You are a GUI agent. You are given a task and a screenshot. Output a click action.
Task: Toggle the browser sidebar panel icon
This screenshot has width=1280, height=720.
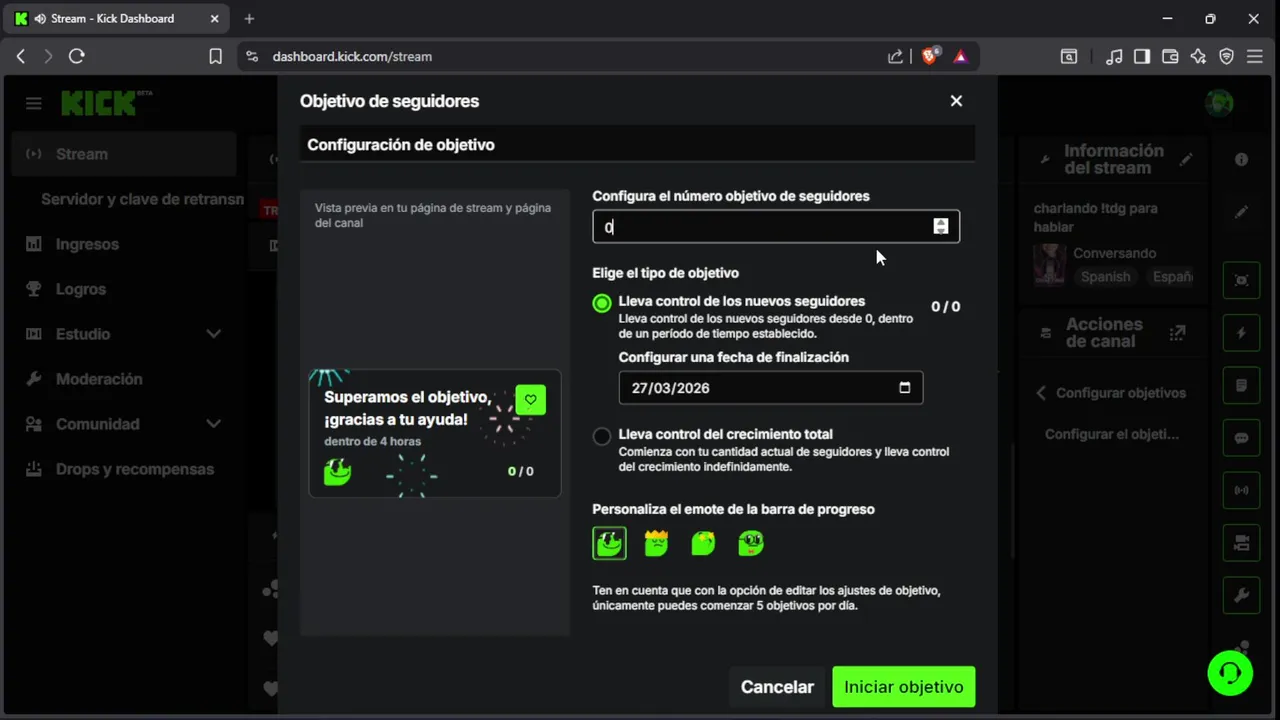pyautogui.click(x=1142, y=57)
